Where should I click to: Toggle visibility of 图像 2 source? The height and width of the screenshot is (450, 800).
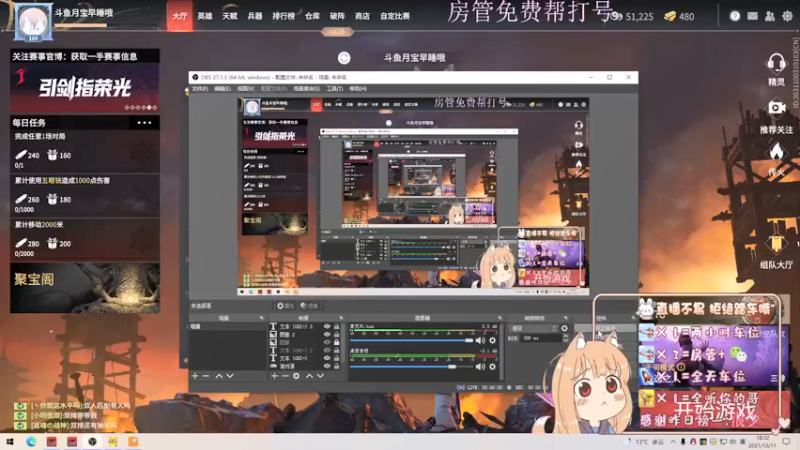(327, 335)
